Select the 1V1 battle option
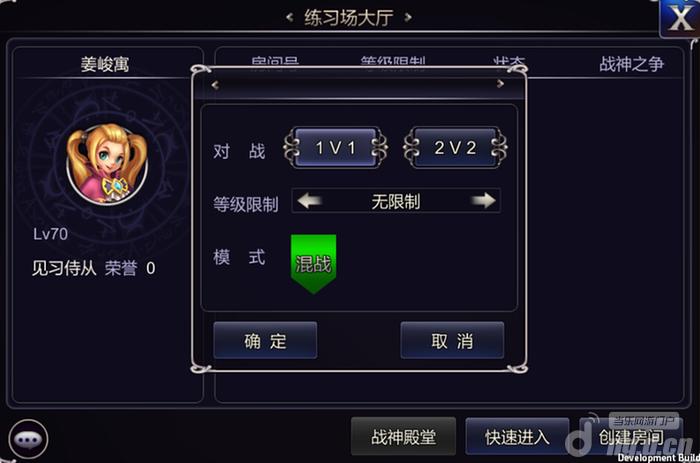The width and height of the screenshot is (700, 463). click(335, 148)
